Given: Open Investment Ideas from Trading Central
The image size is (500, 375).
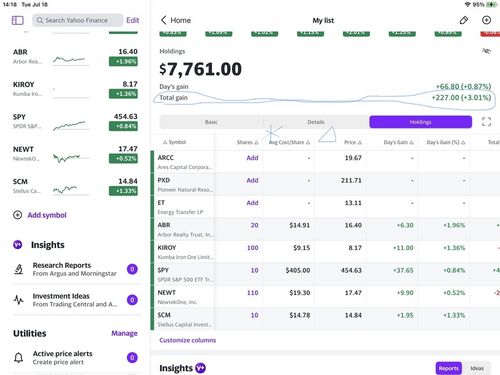Looking at the screenshot, I should (75, 300).
